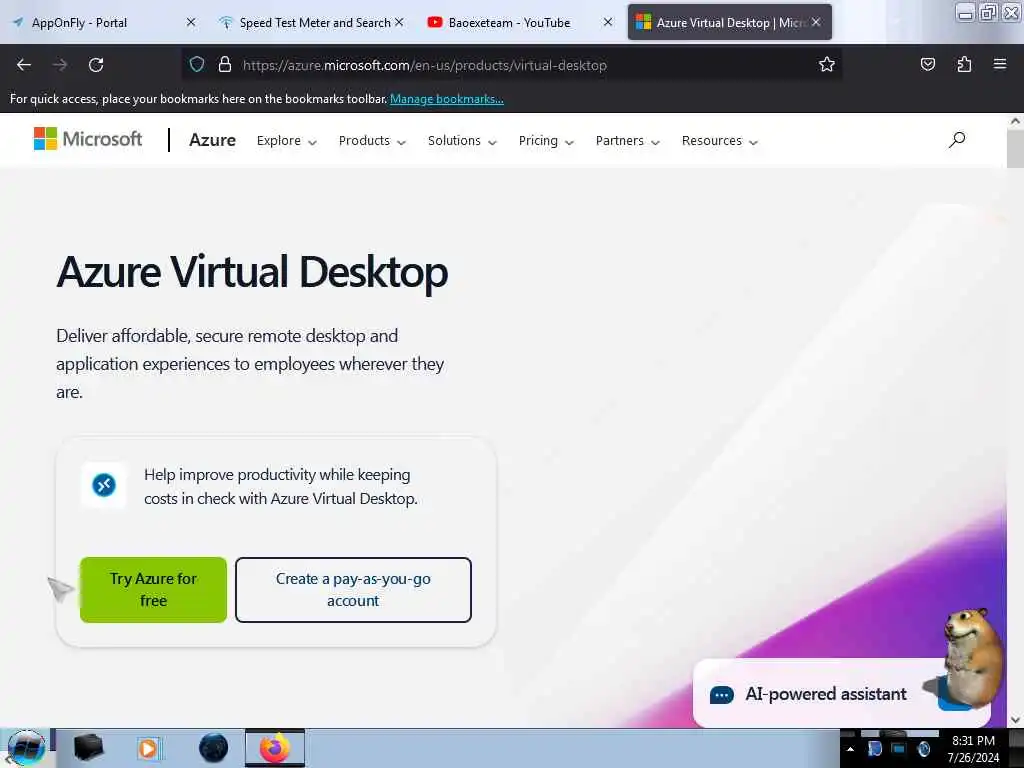The height and width of the screenshot is (768, 1024).
Task: Show hidden system tray icons arrow
Action: [x=850, y=749]
